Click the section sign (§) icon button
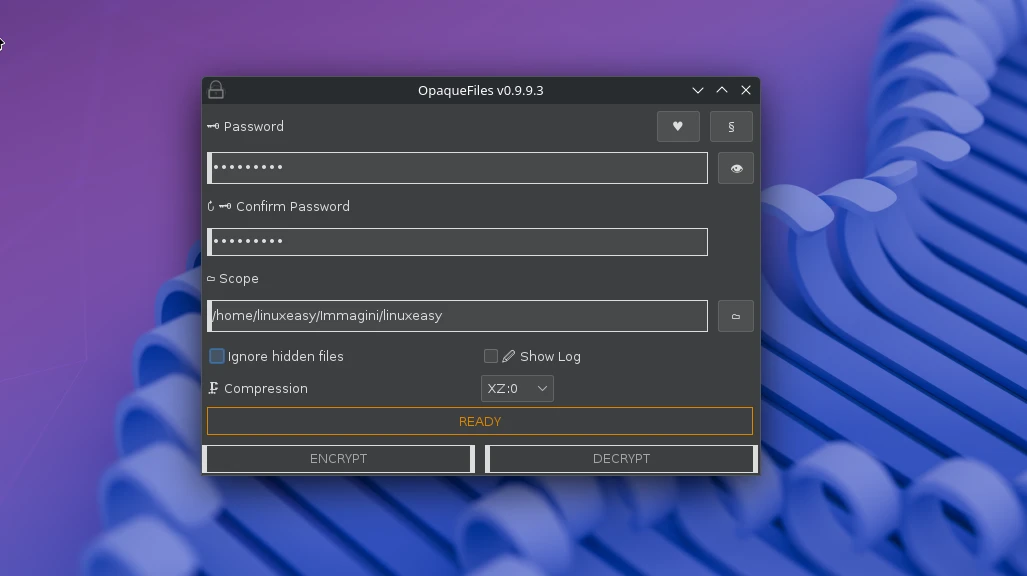 (x=731, y=127)
